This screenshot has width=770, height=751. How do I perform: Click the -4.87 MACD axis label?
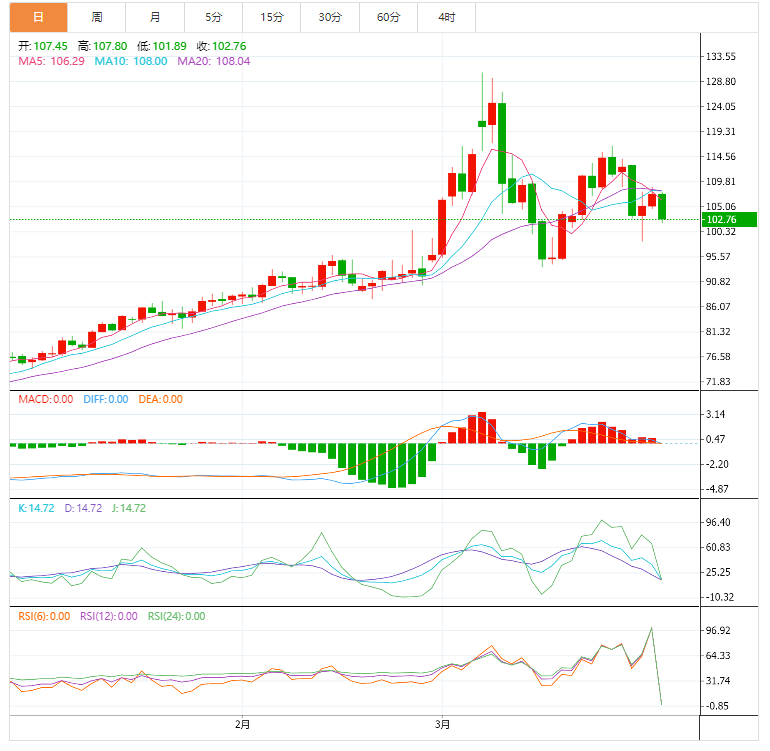[717, 489]
